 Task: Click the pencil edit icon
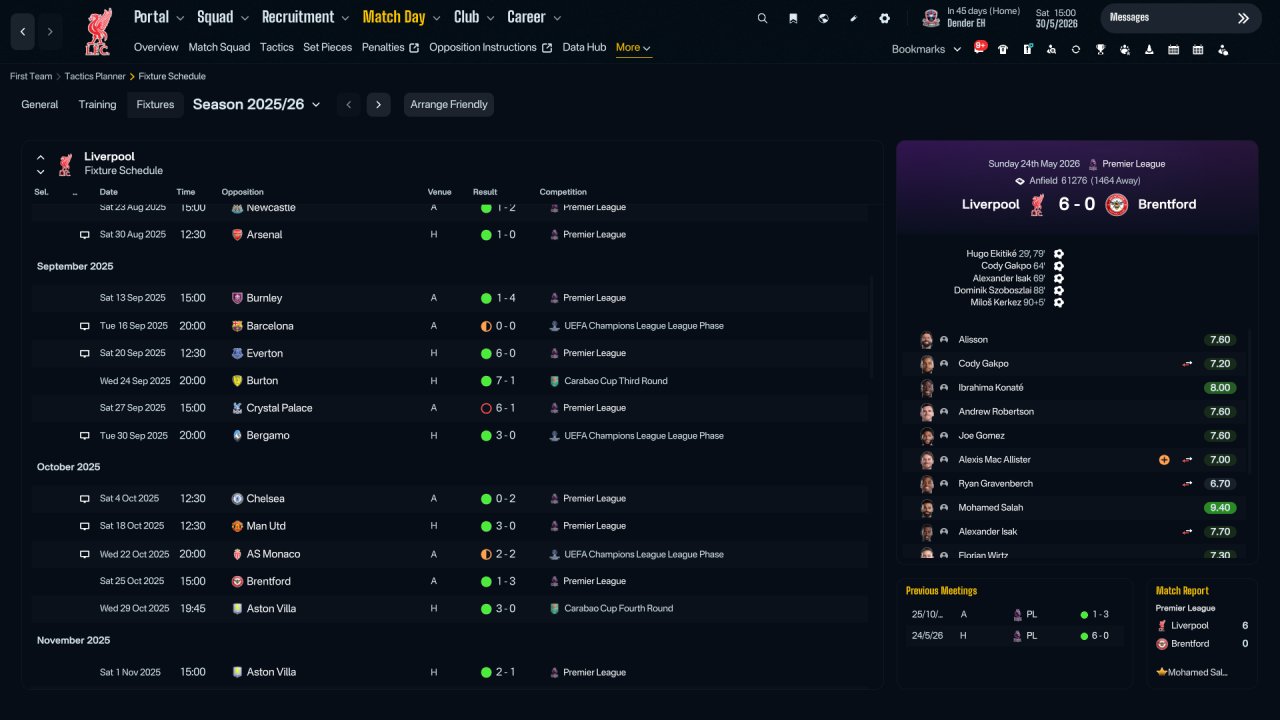tap(854, 18)
